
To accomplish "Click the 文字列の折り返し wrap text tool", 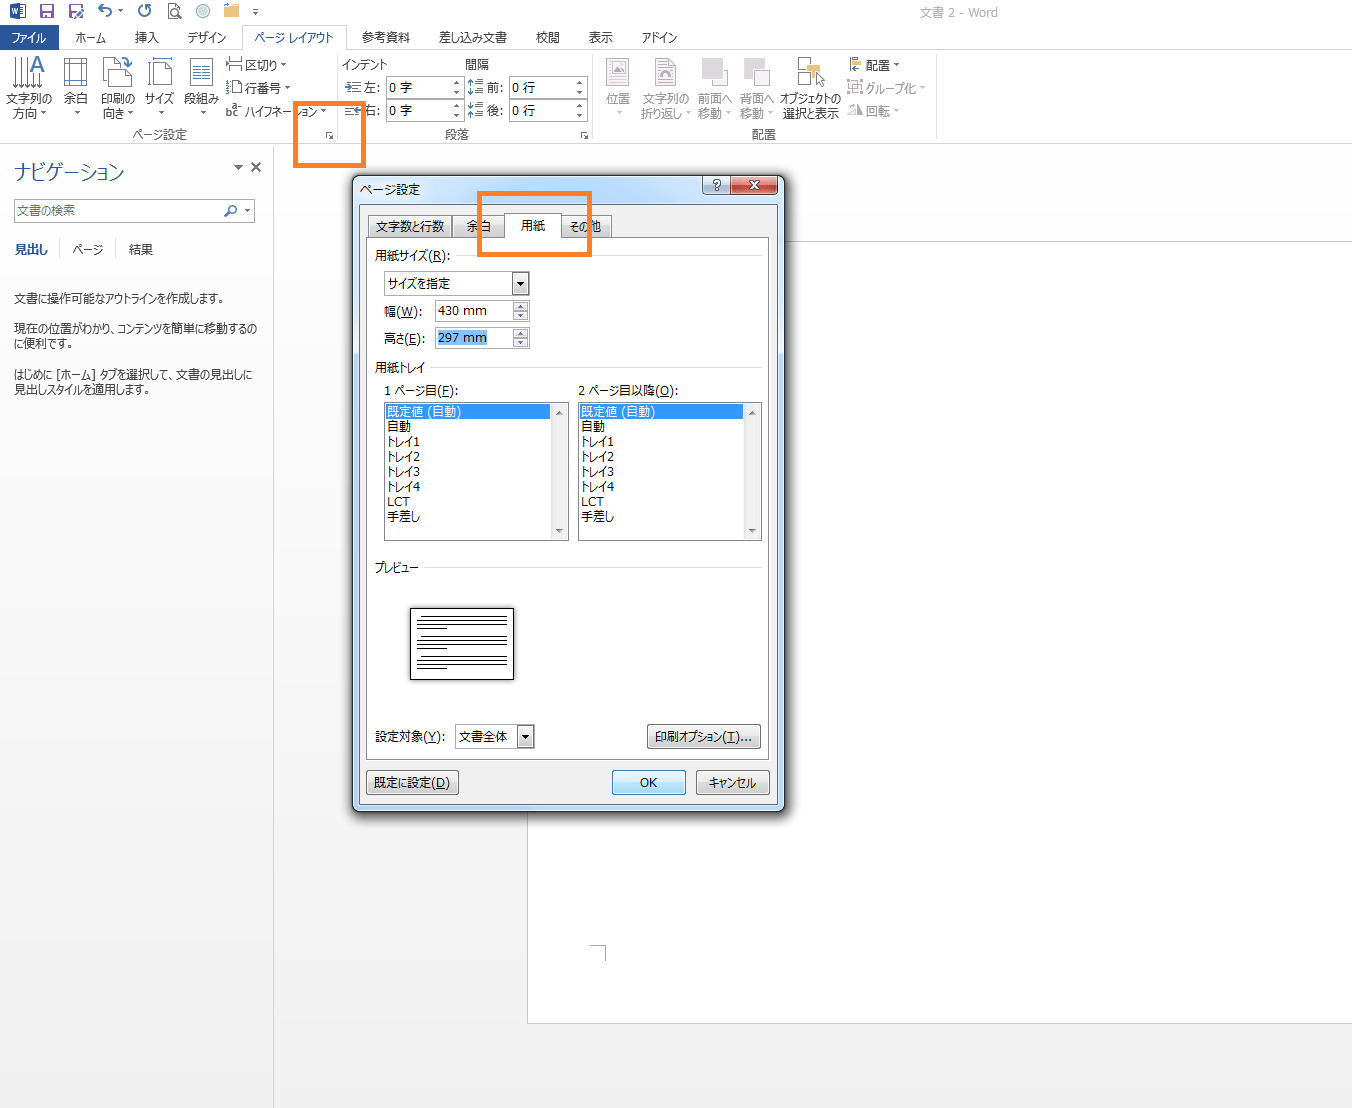I will [665, 88].
